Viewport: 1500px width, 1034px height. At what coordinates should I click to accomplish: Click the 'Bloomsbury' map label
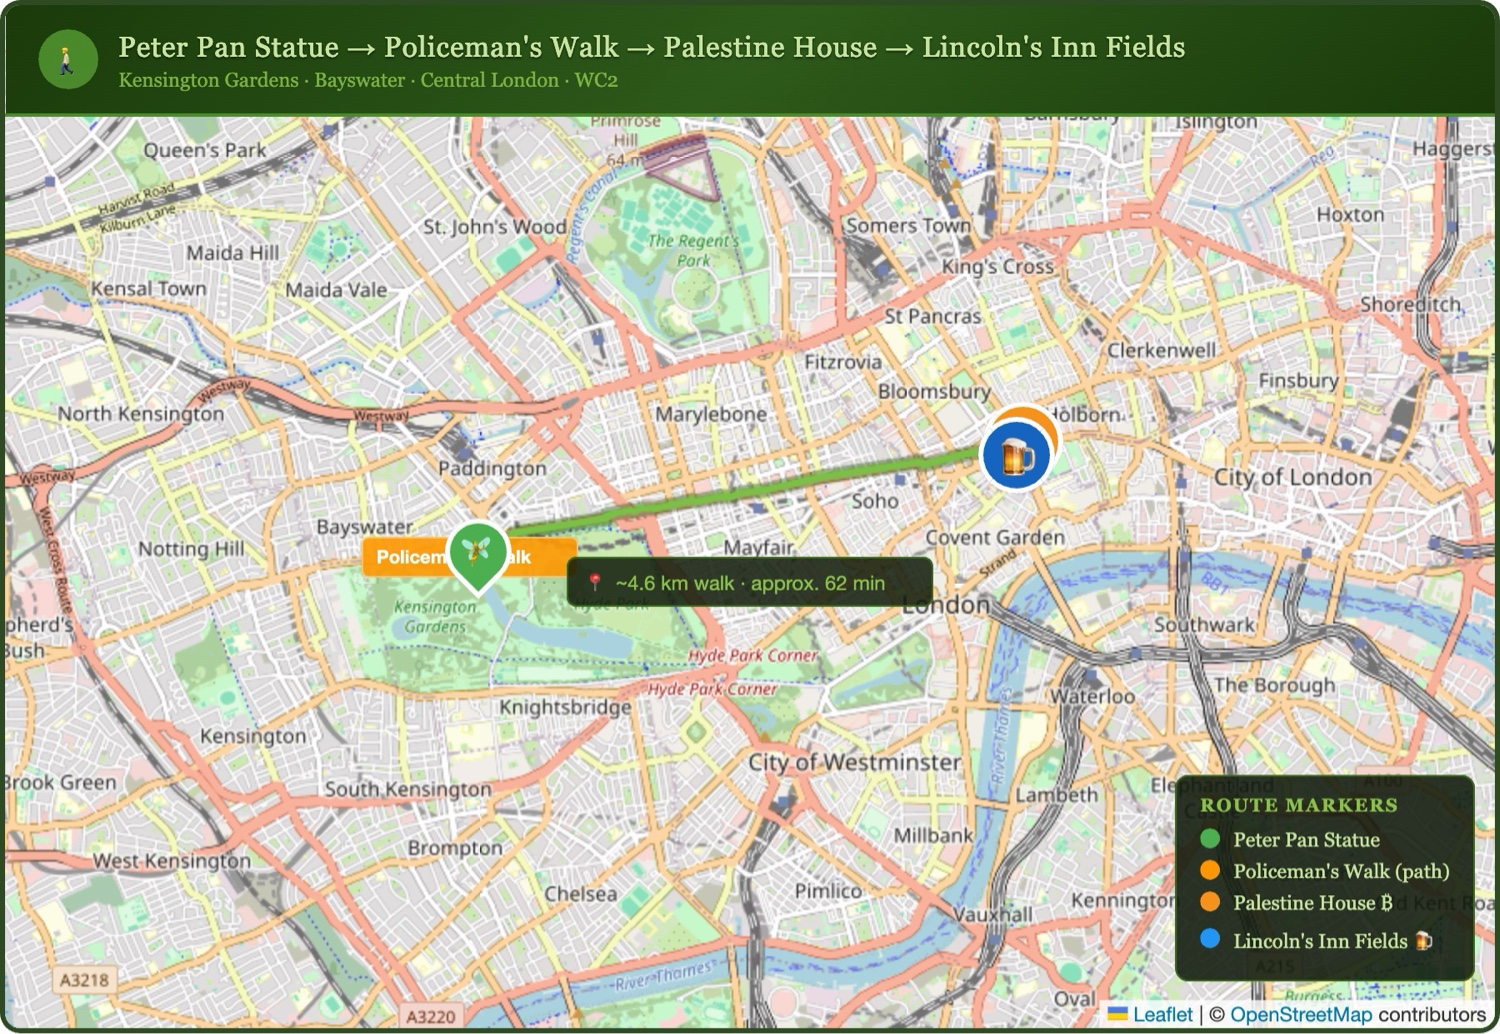935,391
